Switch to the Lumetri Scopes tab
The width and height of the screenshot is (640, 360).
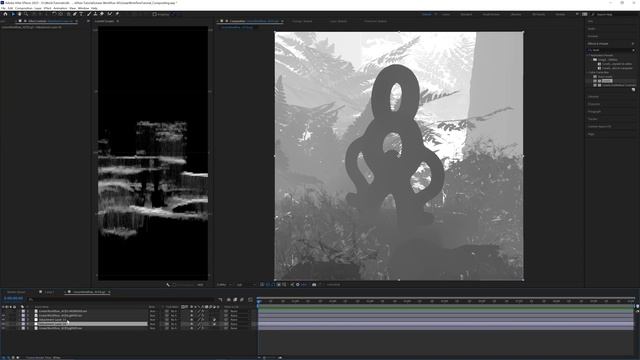point(104,21)
